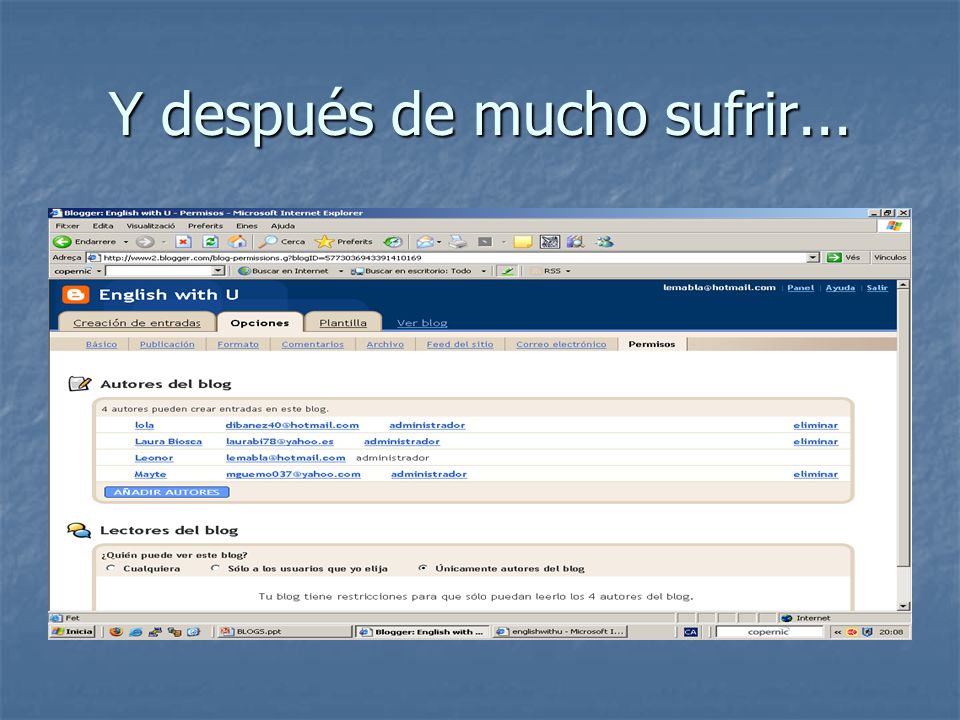Image resolution: width=960 pixels, height=720 pixels.
Task: Open the Comentarios settings link
Action: tap(313, 344)
